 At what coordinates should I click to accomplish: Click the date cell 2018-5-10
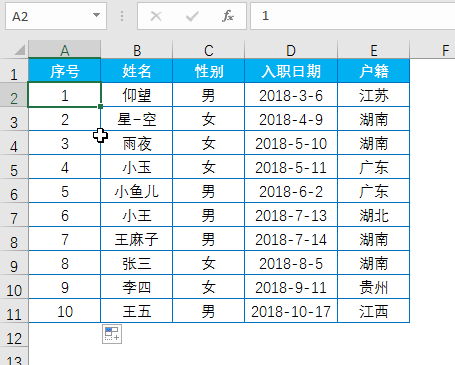(x=291, y=143)
